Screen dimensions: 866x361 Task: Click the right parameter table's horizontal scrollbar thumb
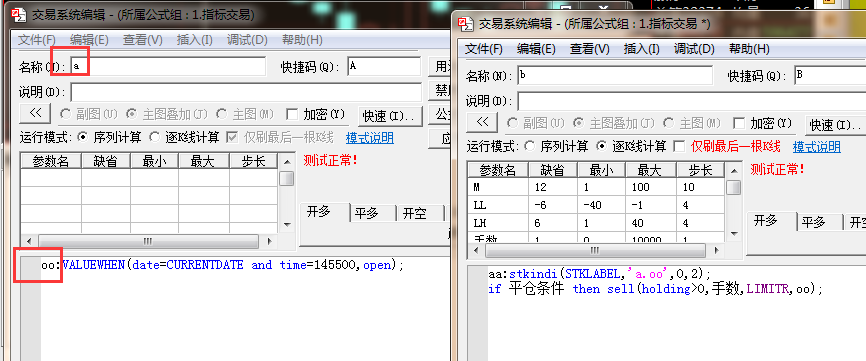[x=594, y=251]
